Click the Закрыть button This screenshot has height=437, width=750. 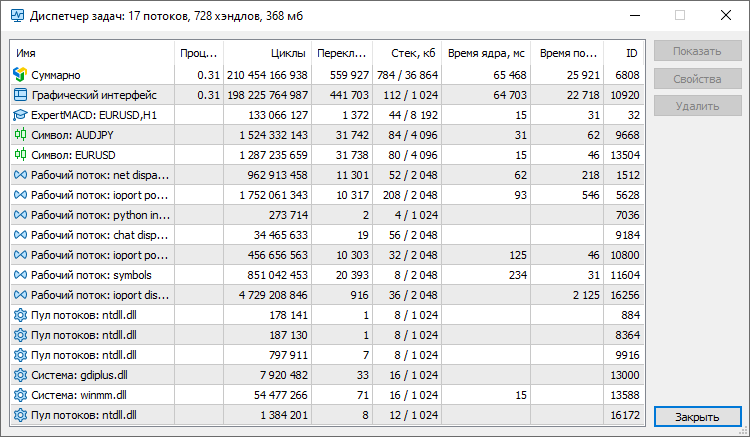coord(697,416)
